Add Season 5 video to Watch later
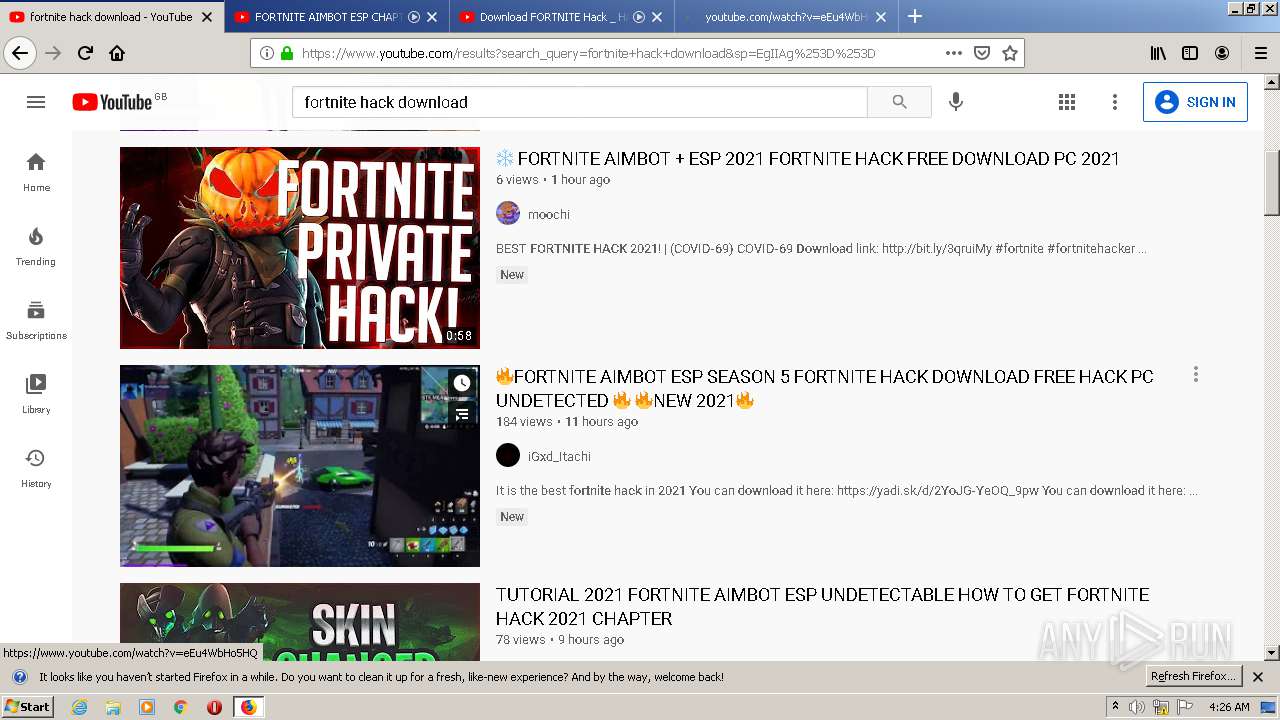1280x720 pixels. pyautogui.click(x=461, y=383)
